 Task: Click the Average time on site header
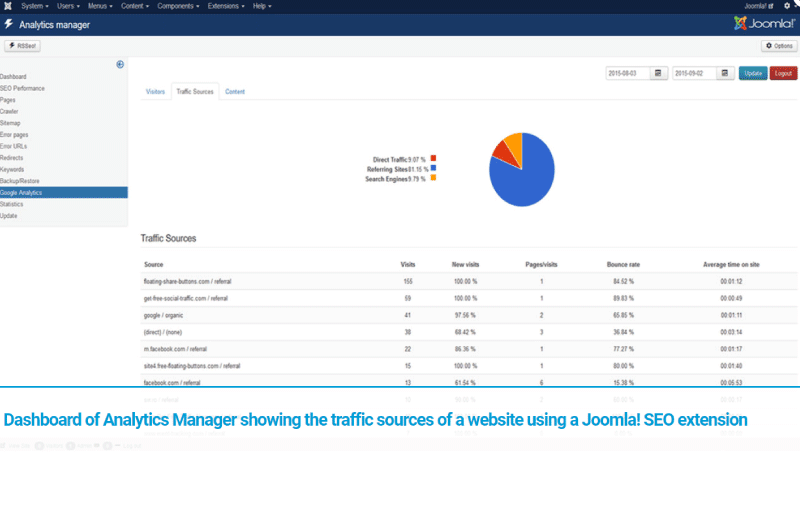pyautogui.click(x=731, y=265)
